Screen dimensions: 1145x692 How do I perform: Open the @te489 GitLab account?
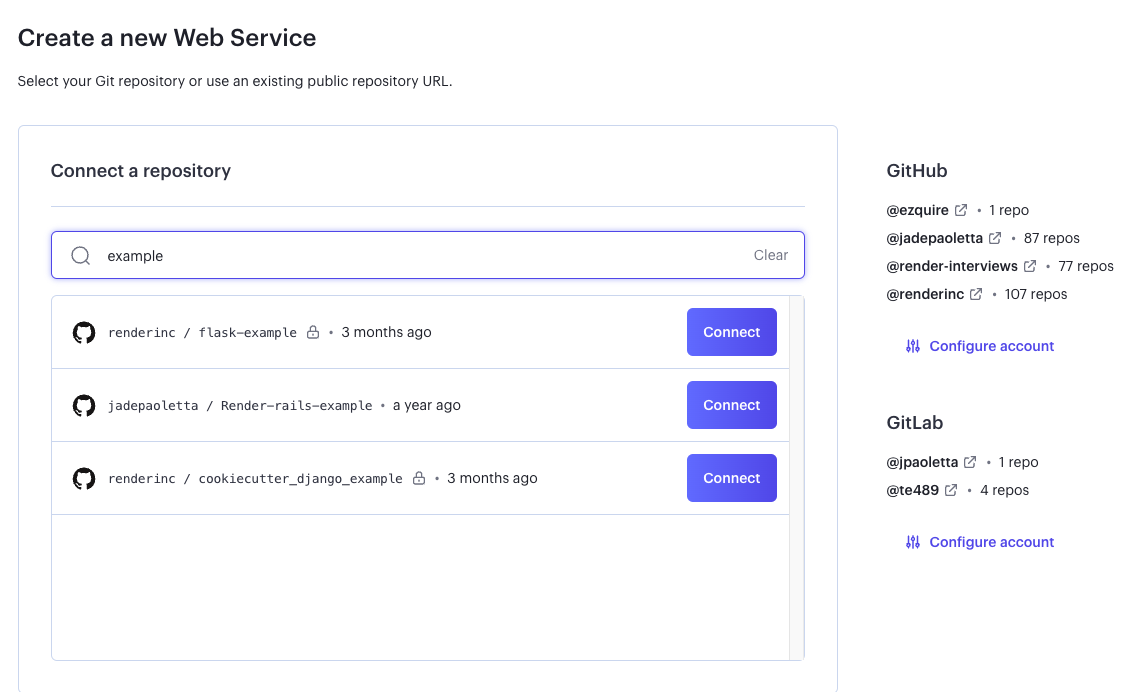pos(913,490)
